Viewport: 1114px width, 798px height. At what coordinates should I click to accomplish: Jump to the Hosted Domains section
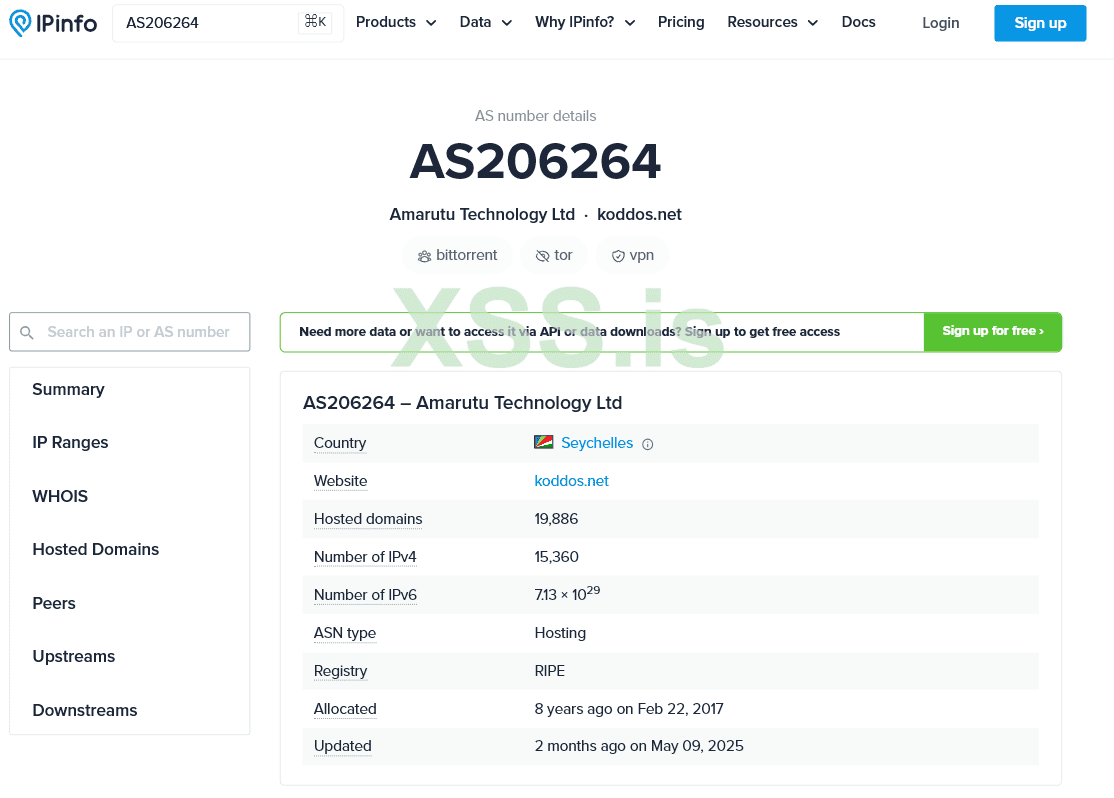pos(95,549)
